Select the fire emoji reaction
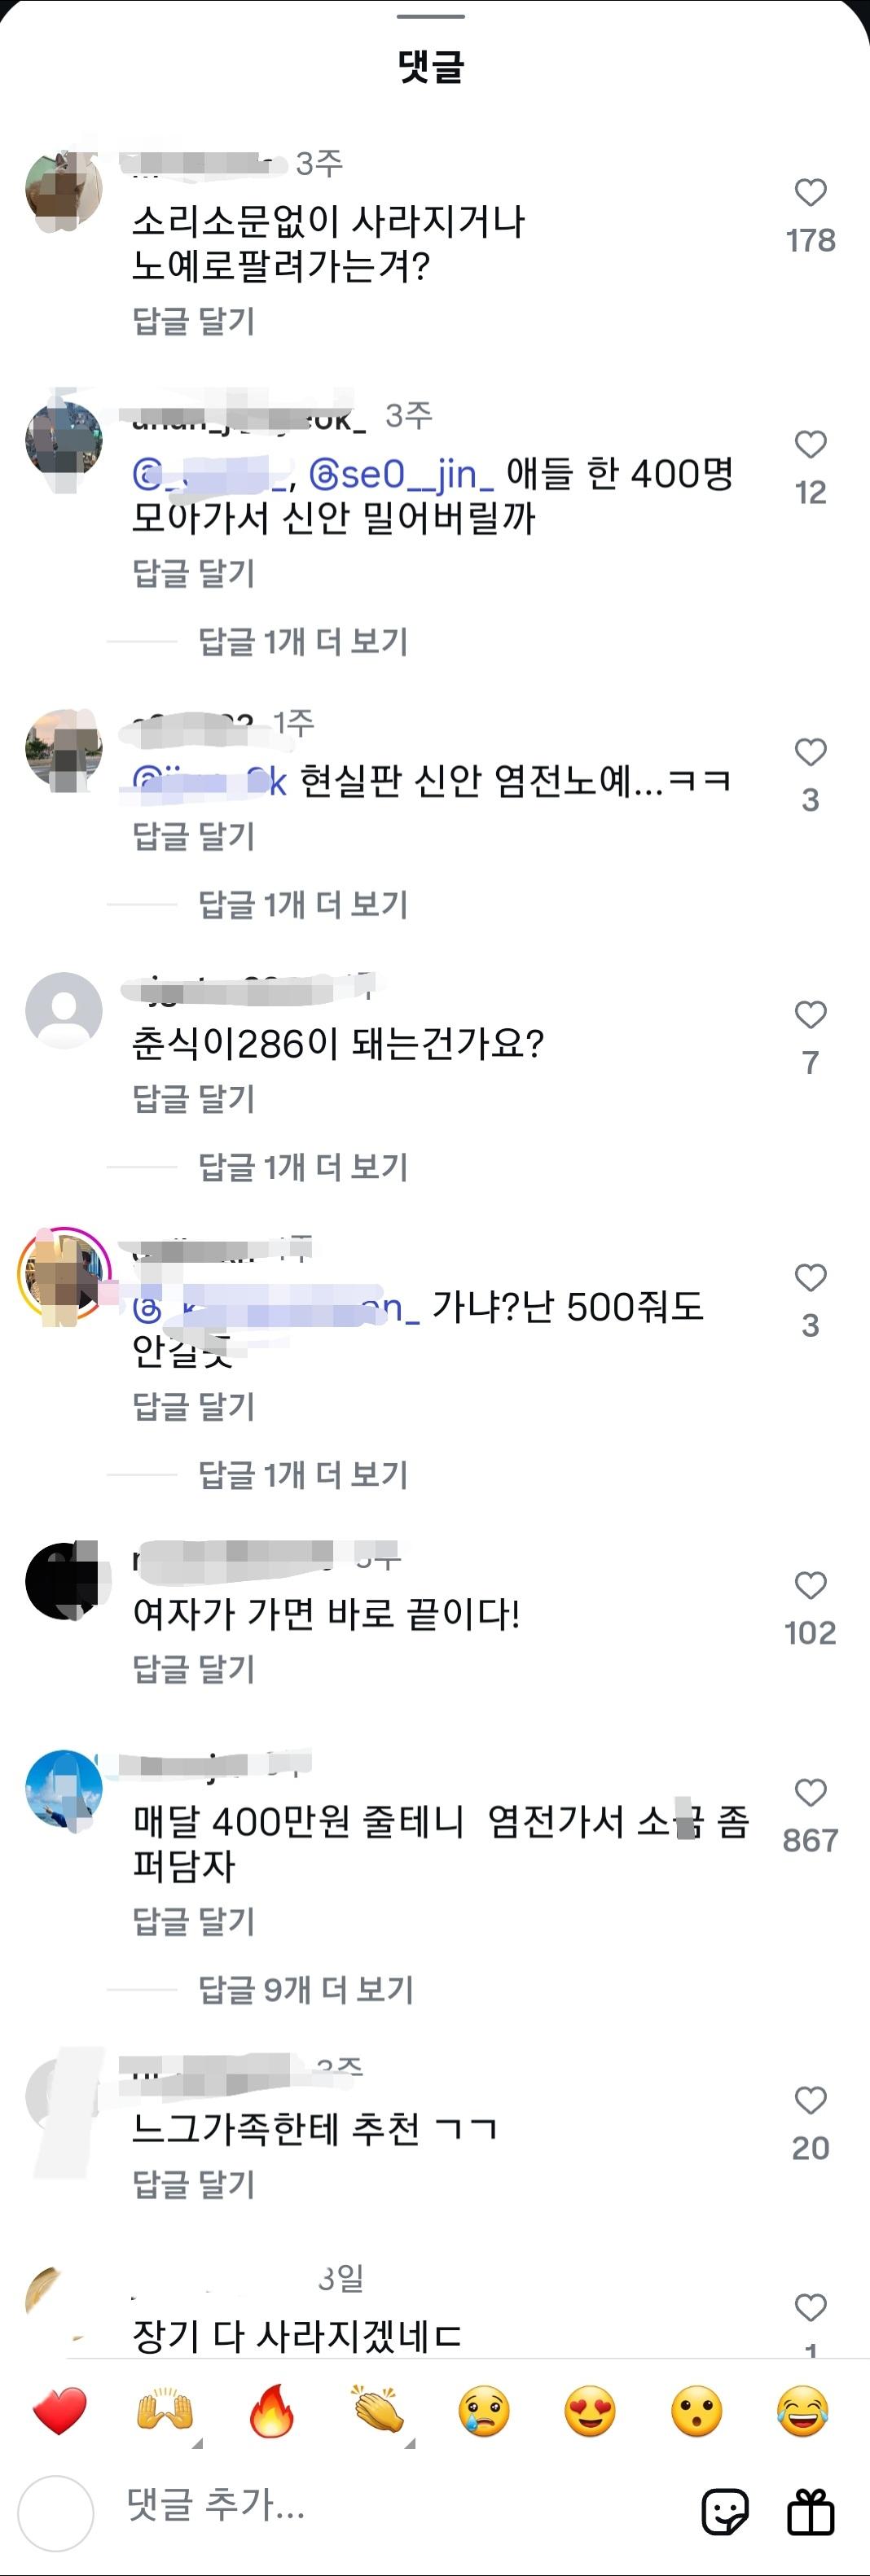The image size is (870, 2576). click(272, 2411)
